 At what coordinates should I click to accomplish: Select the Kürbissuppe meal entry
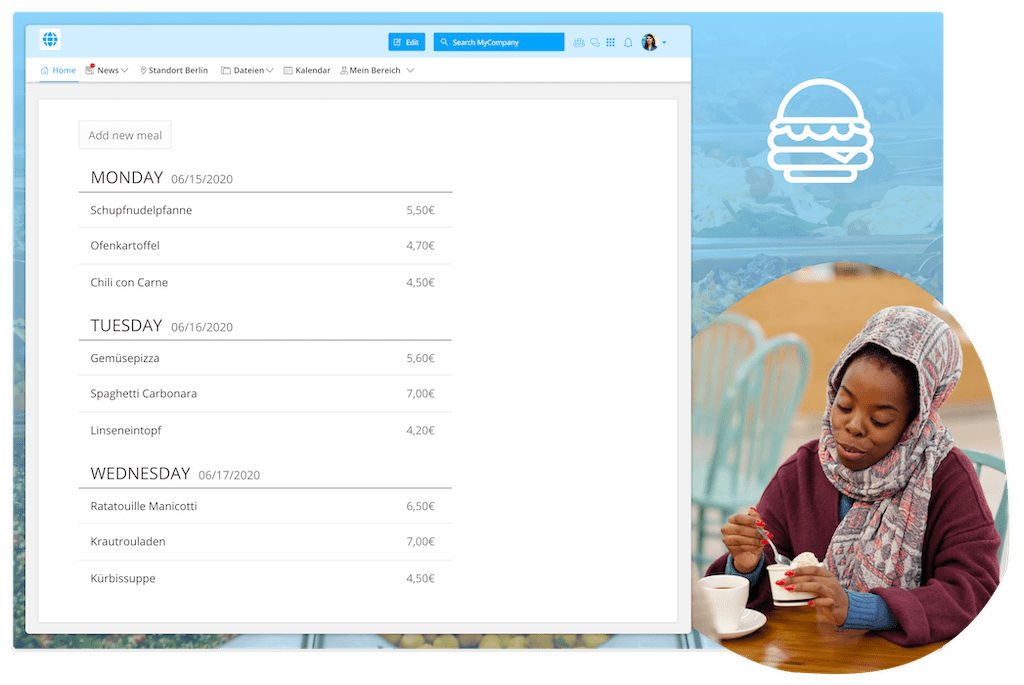tap(264, 578)
